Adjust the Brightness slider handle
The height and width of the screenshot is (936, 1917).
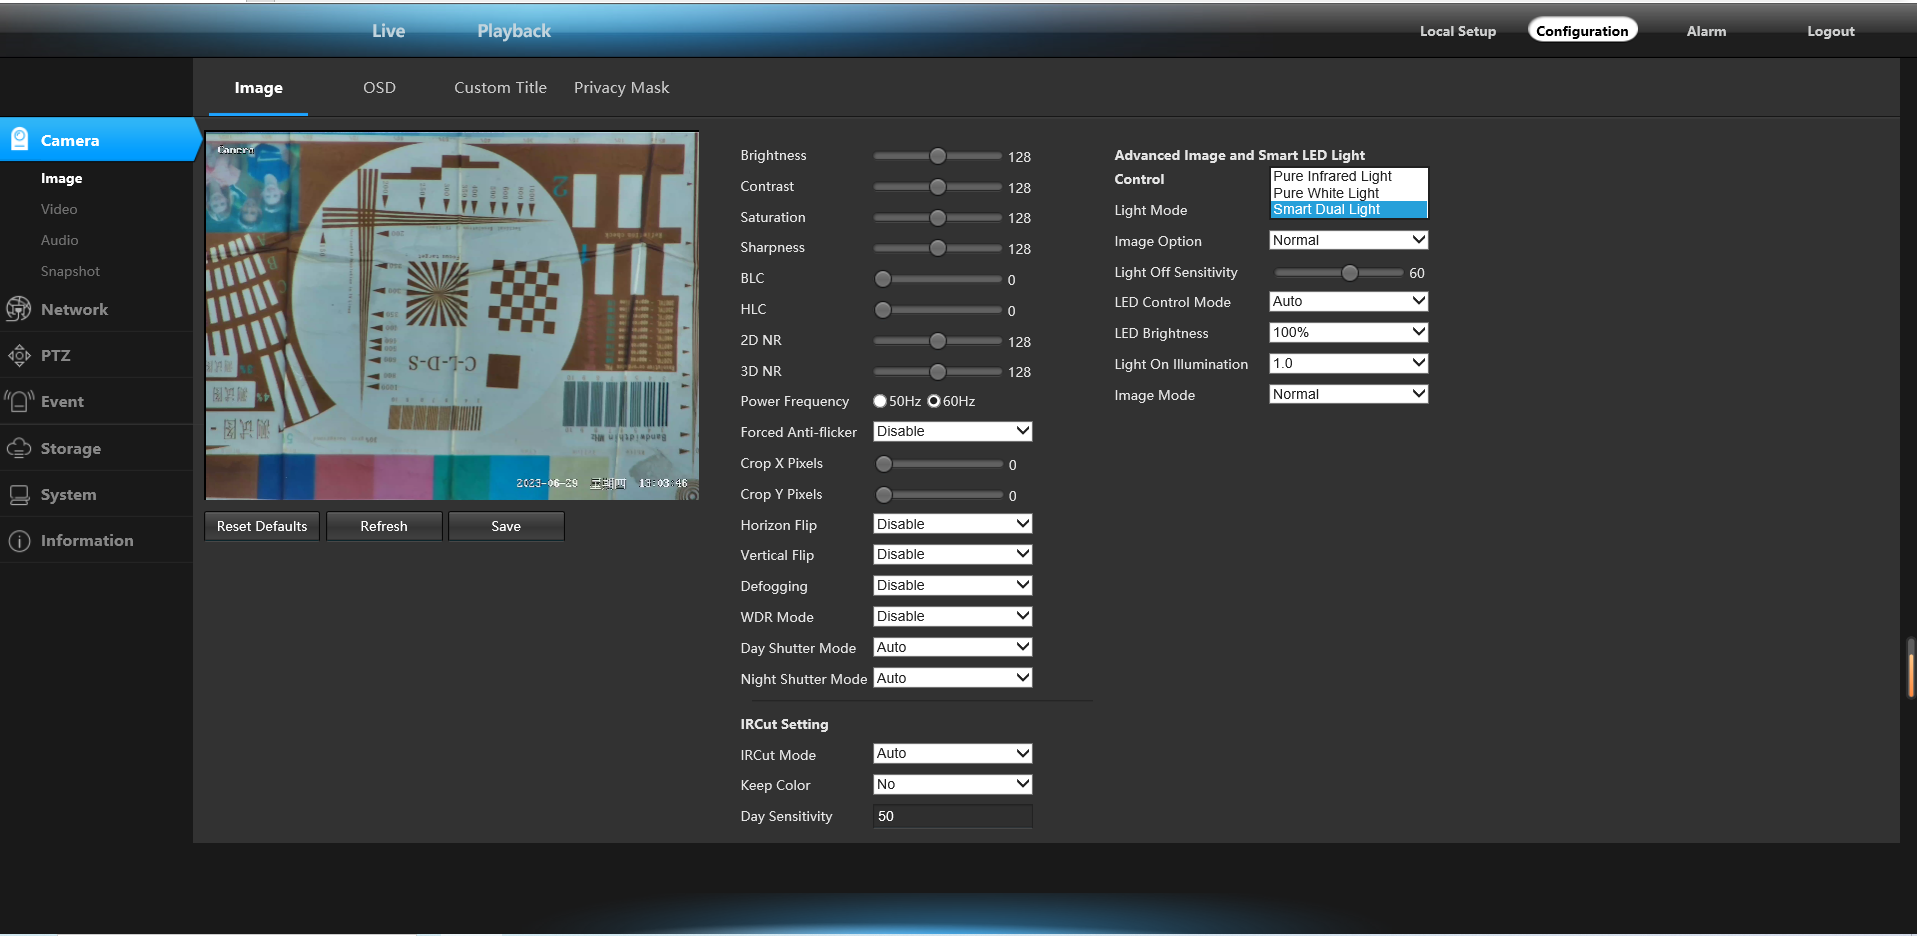click(x=937, y=156)
